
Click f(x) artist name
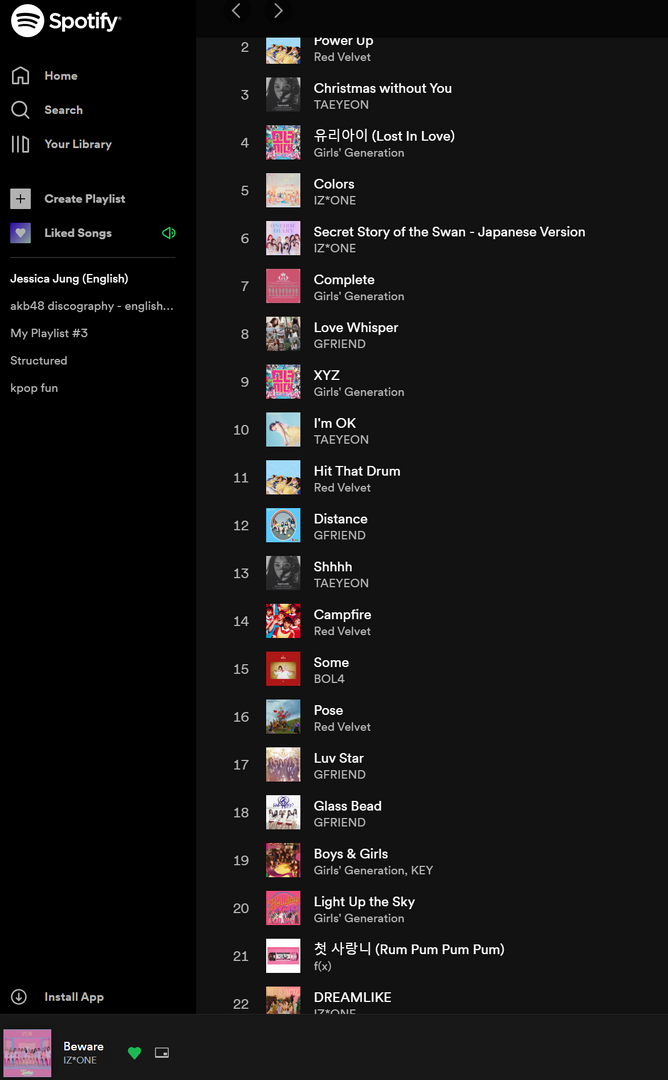322,966
